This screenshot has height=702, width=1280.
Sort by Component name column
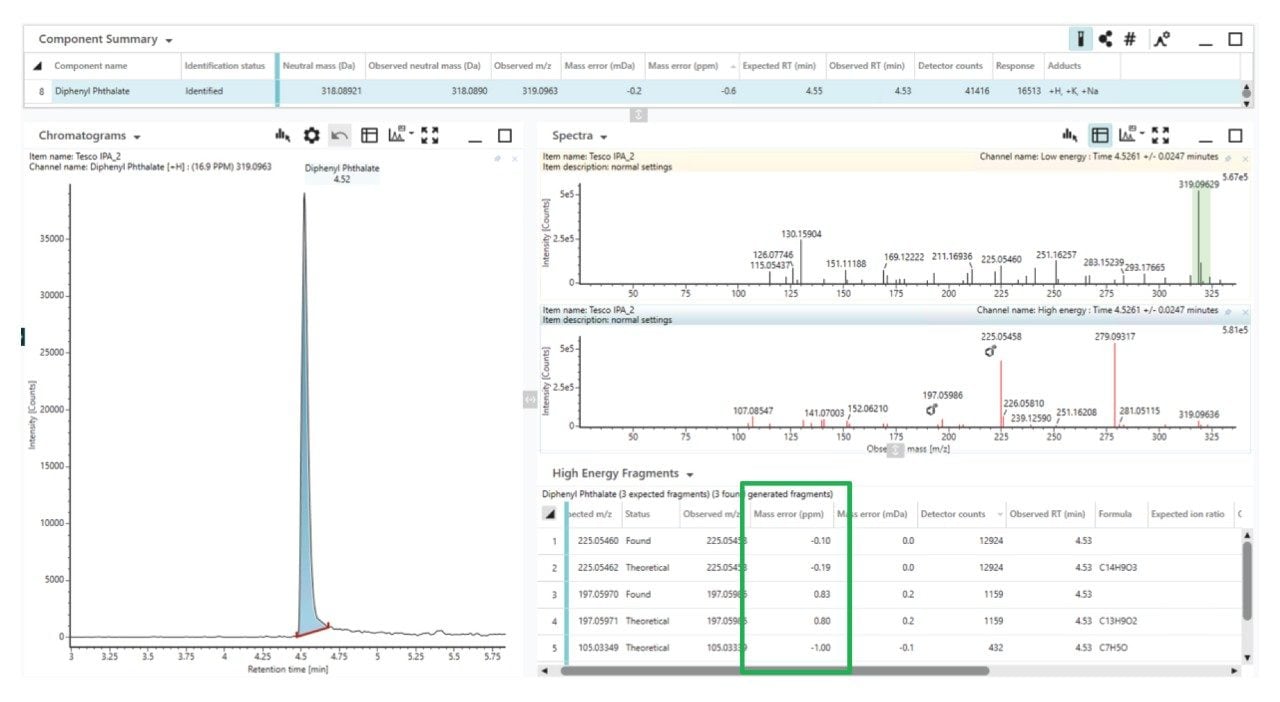pyautogui.click(x=91, y=66)
